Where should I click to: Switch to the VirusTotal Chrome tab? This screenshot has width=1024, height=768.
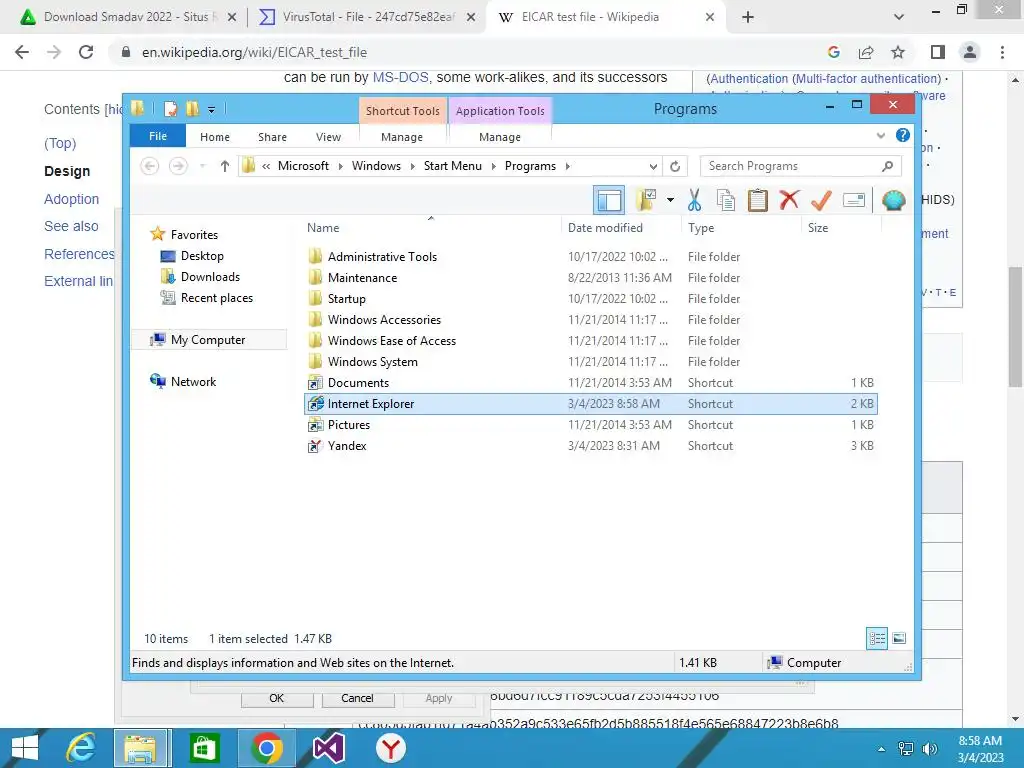[368, 17]
